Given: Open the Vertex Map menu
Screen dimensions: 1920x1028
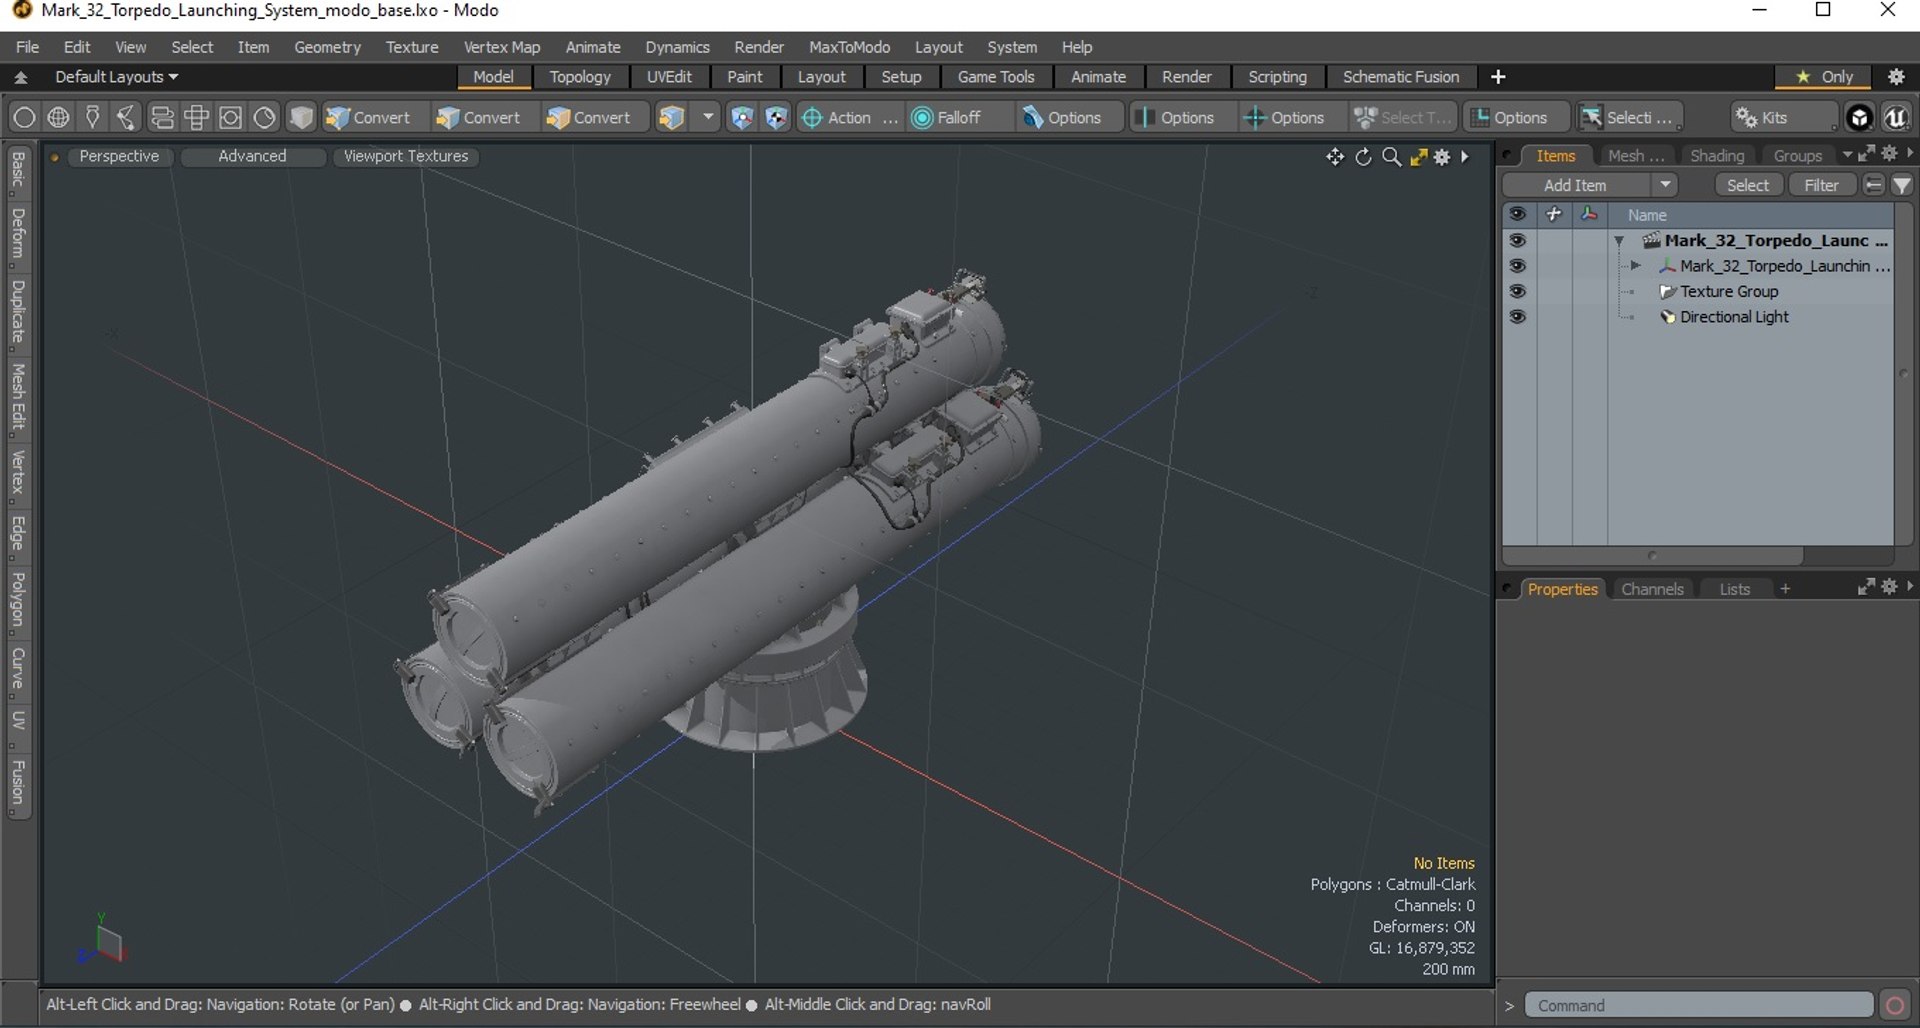Looking at the screenshot, I should click(501, 47).
